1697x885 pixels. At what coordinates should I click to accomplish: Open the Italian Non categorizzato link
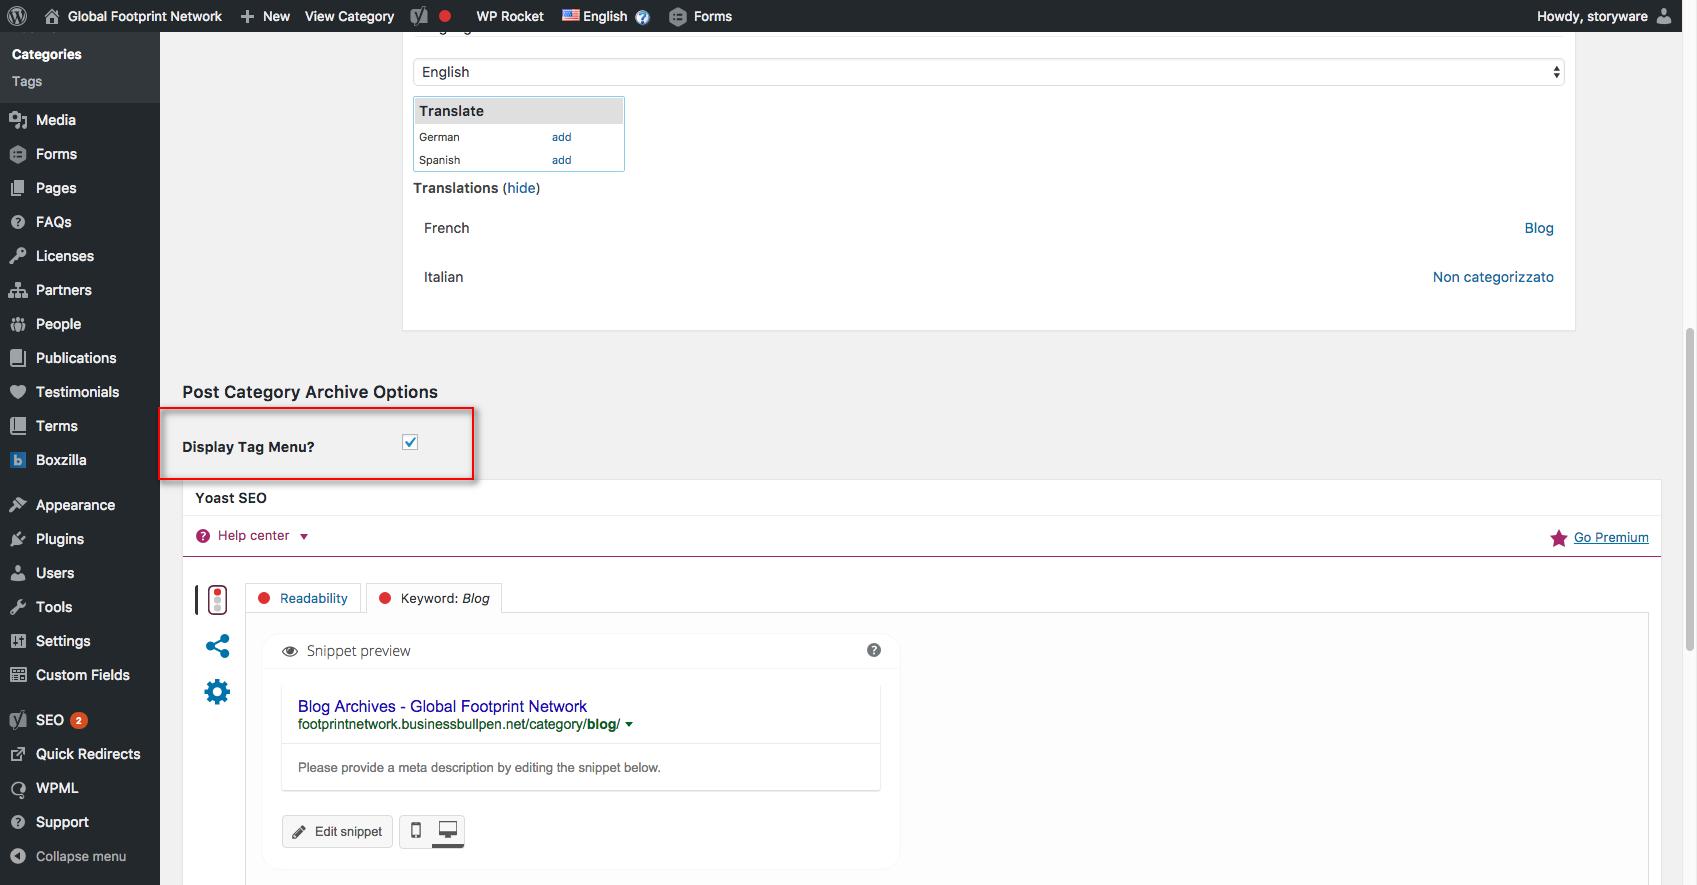coord(1493,277)
